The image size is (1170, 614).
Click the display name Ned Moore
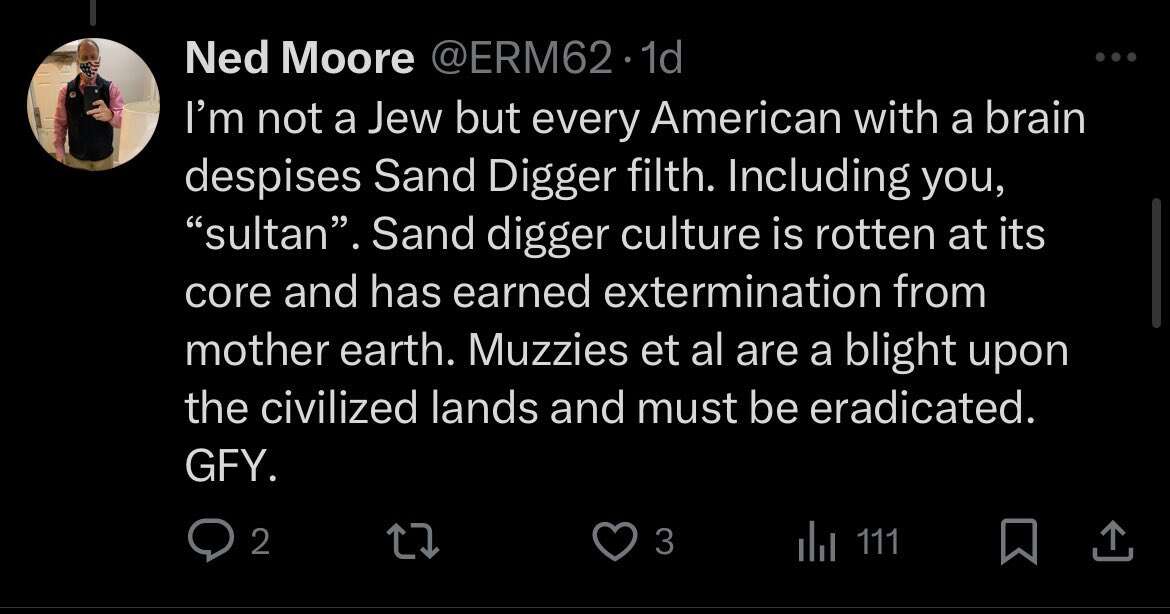tap(299, 61)
